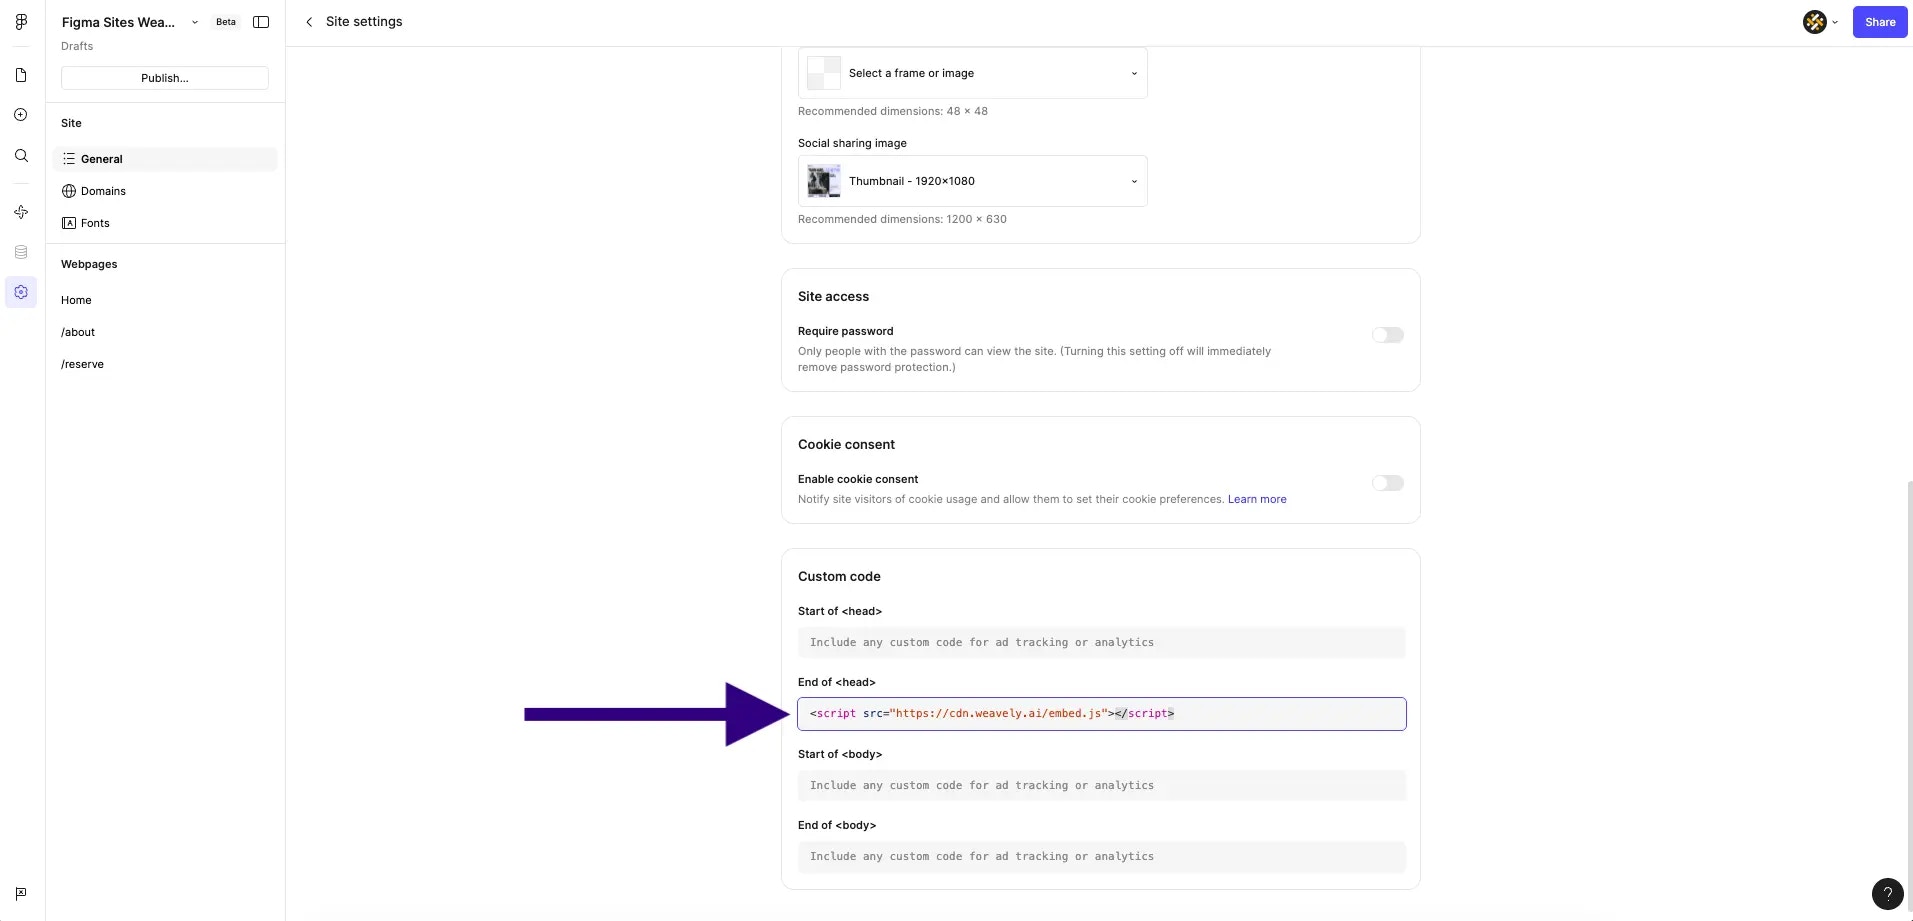The height and width of the screenshot is (921, 1913).
Task: Switch to the Domains settings tab
Action: [x=104, y=190]
